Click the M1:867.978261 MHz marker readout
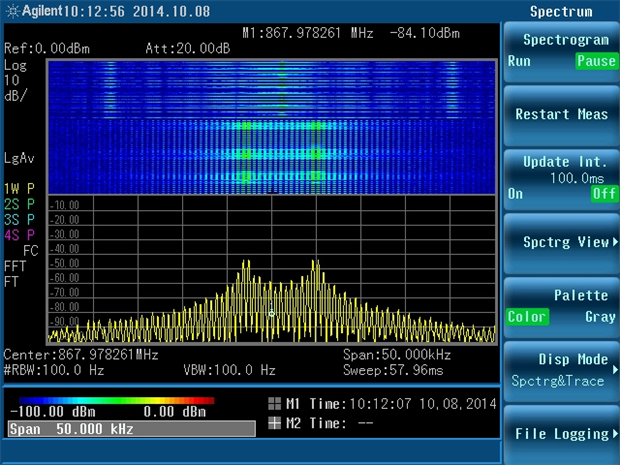 pos(308,33)
